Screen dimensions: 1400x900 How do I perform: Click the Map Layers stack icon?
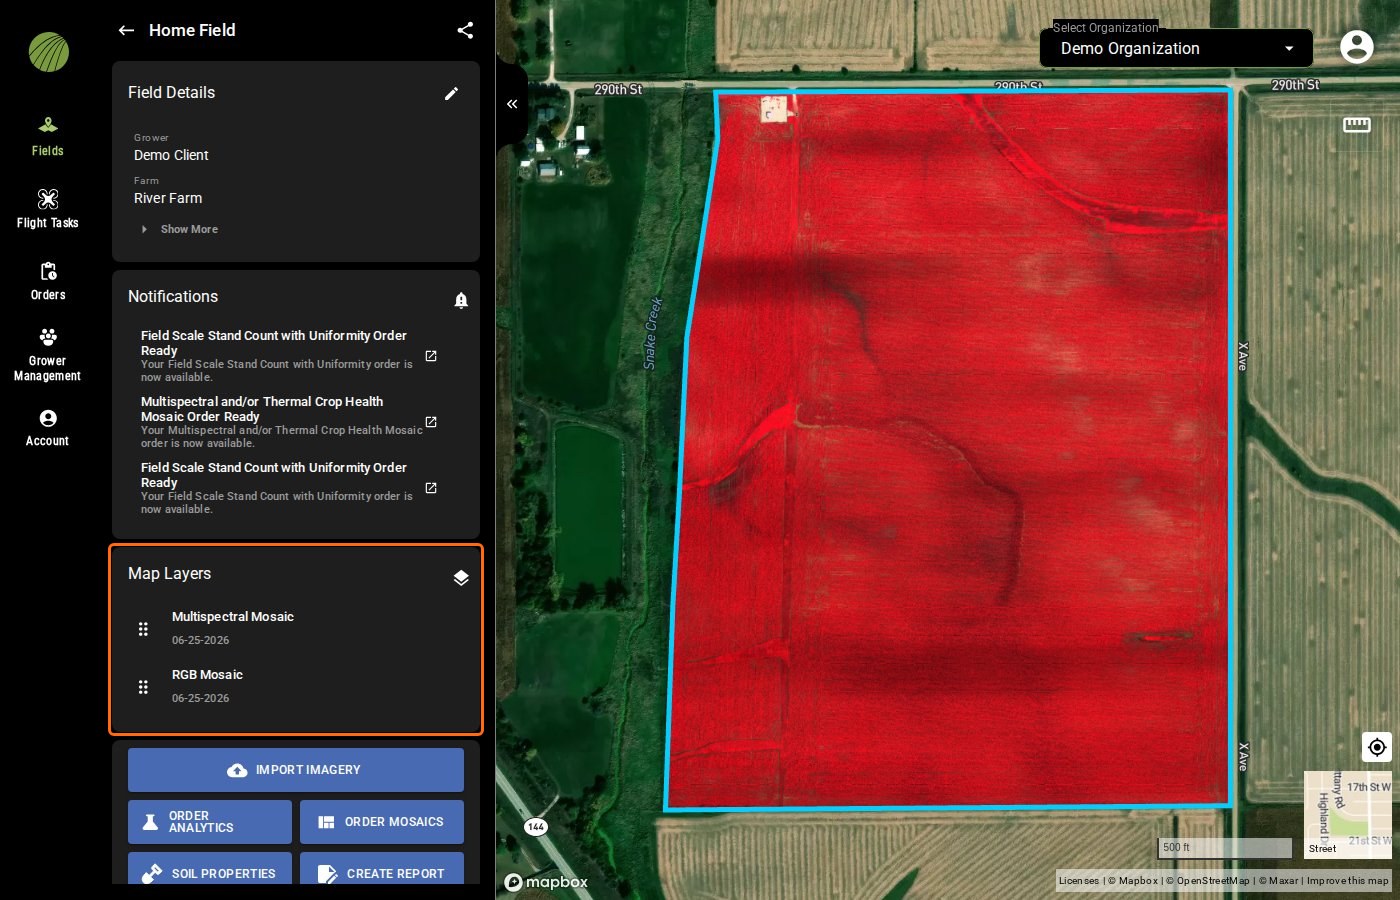[x=461, y=577]
